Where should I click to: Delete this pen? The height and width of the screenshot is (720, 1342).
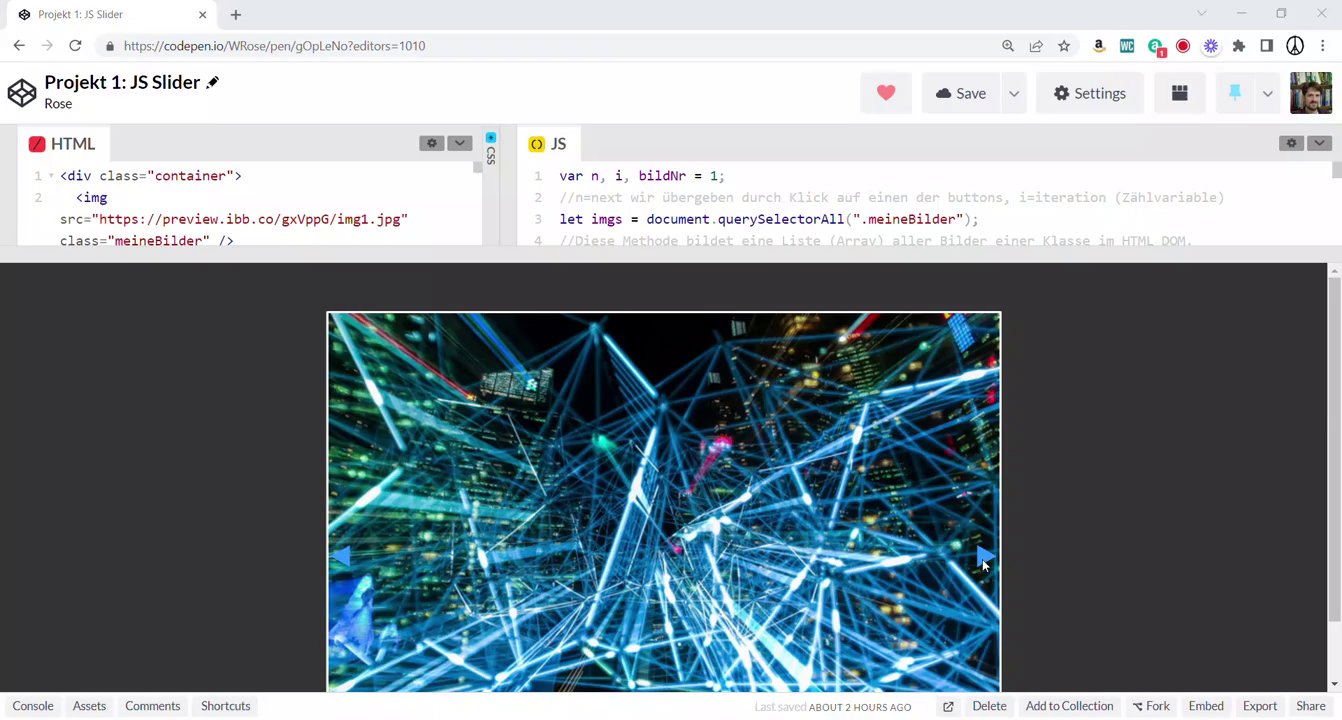[x=989, y=706]
